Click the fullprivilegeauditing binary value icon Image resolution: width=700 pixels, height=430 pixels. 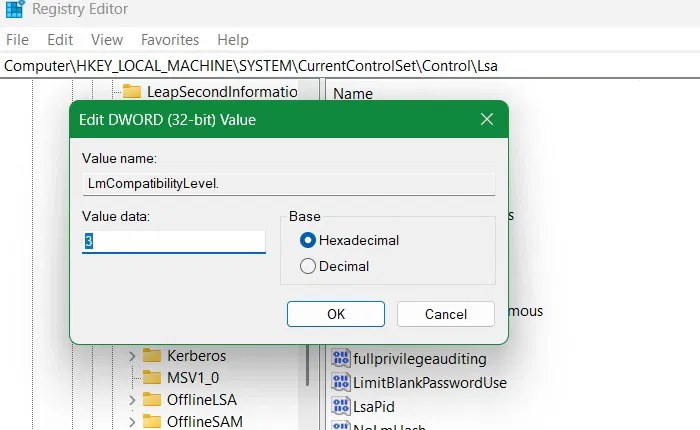(341, 359)
